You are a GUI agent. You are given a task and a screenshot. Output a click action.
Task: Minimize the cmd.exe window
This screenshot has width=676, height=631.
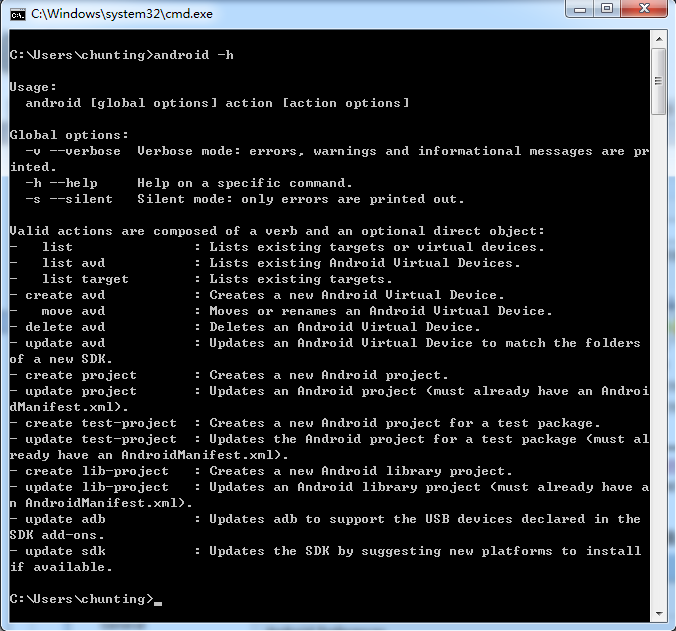[580, 9]
